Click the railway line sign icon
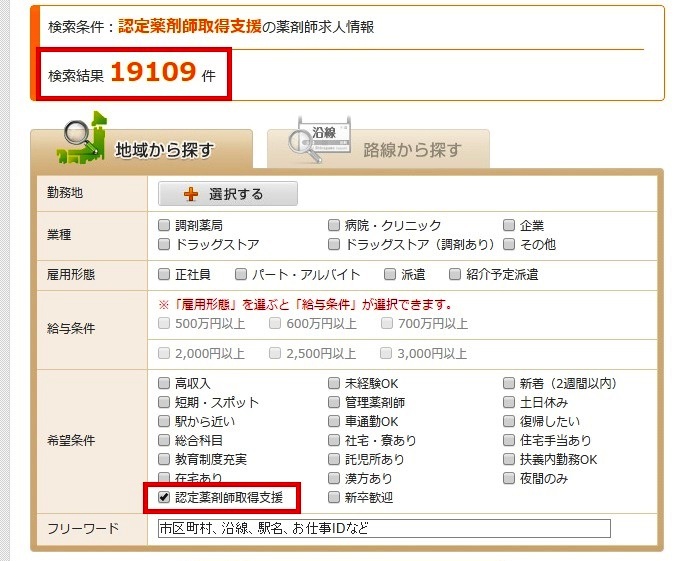This screenshot has height=561, width=689. [x=318, y=144]
